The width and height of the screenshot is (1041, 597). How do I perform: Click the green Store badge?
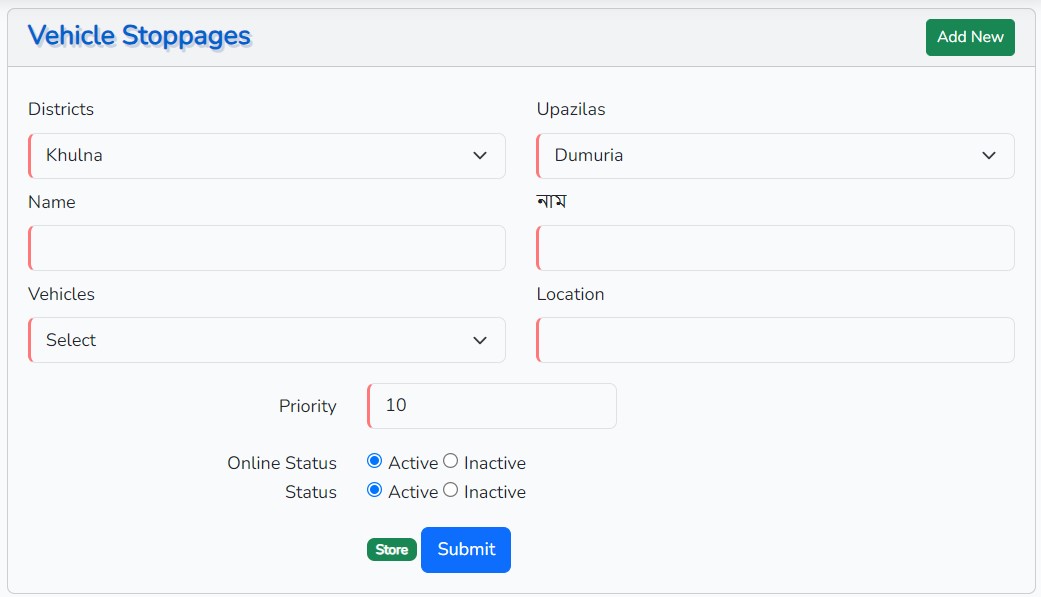391,550
